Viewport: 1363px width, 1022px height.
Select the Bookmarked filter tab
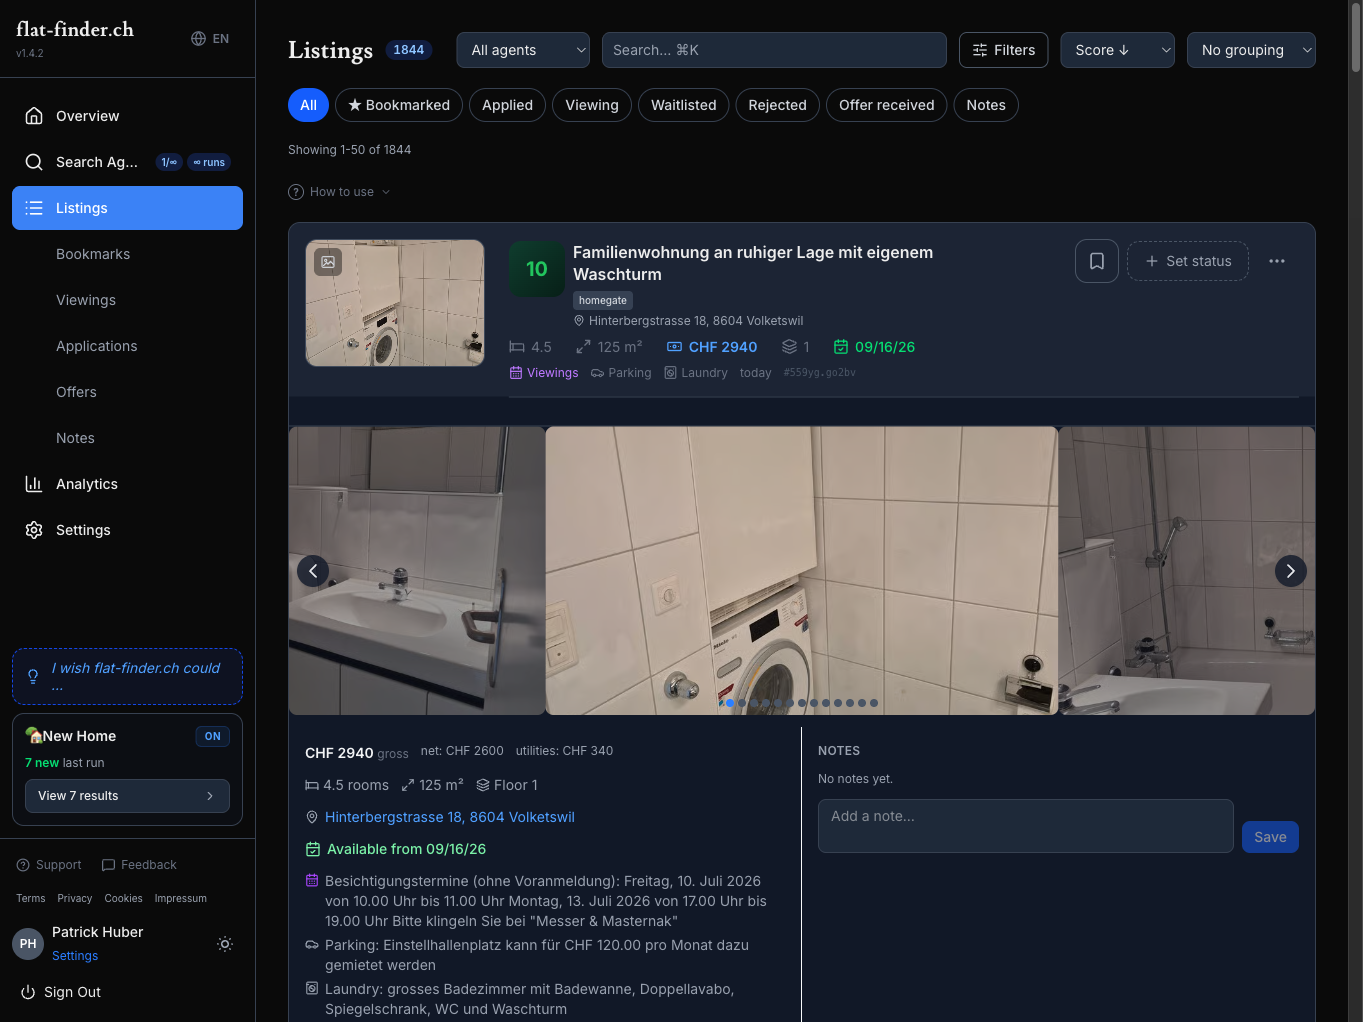[x=399, y=105]
